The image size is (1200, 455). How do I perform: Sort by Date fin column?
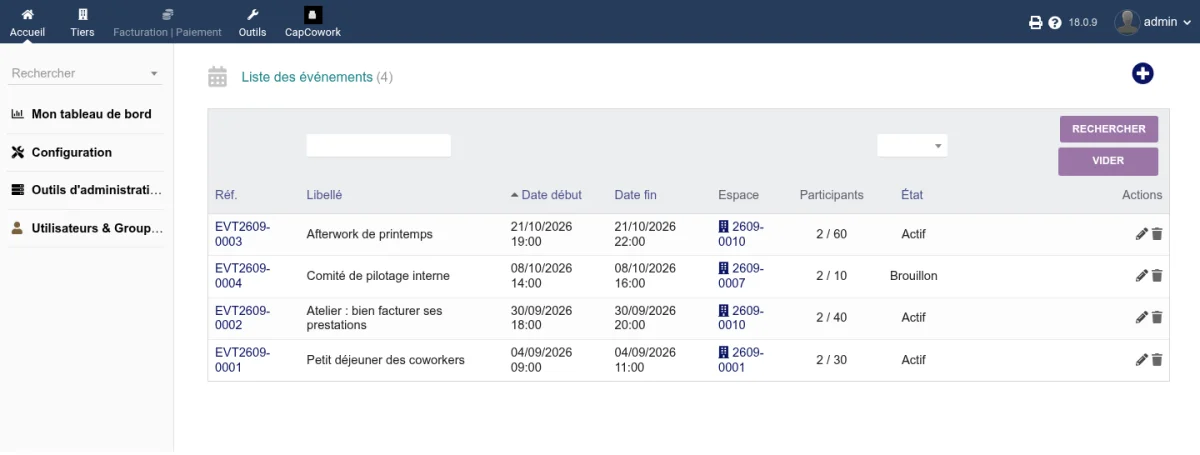click(635, 195)
